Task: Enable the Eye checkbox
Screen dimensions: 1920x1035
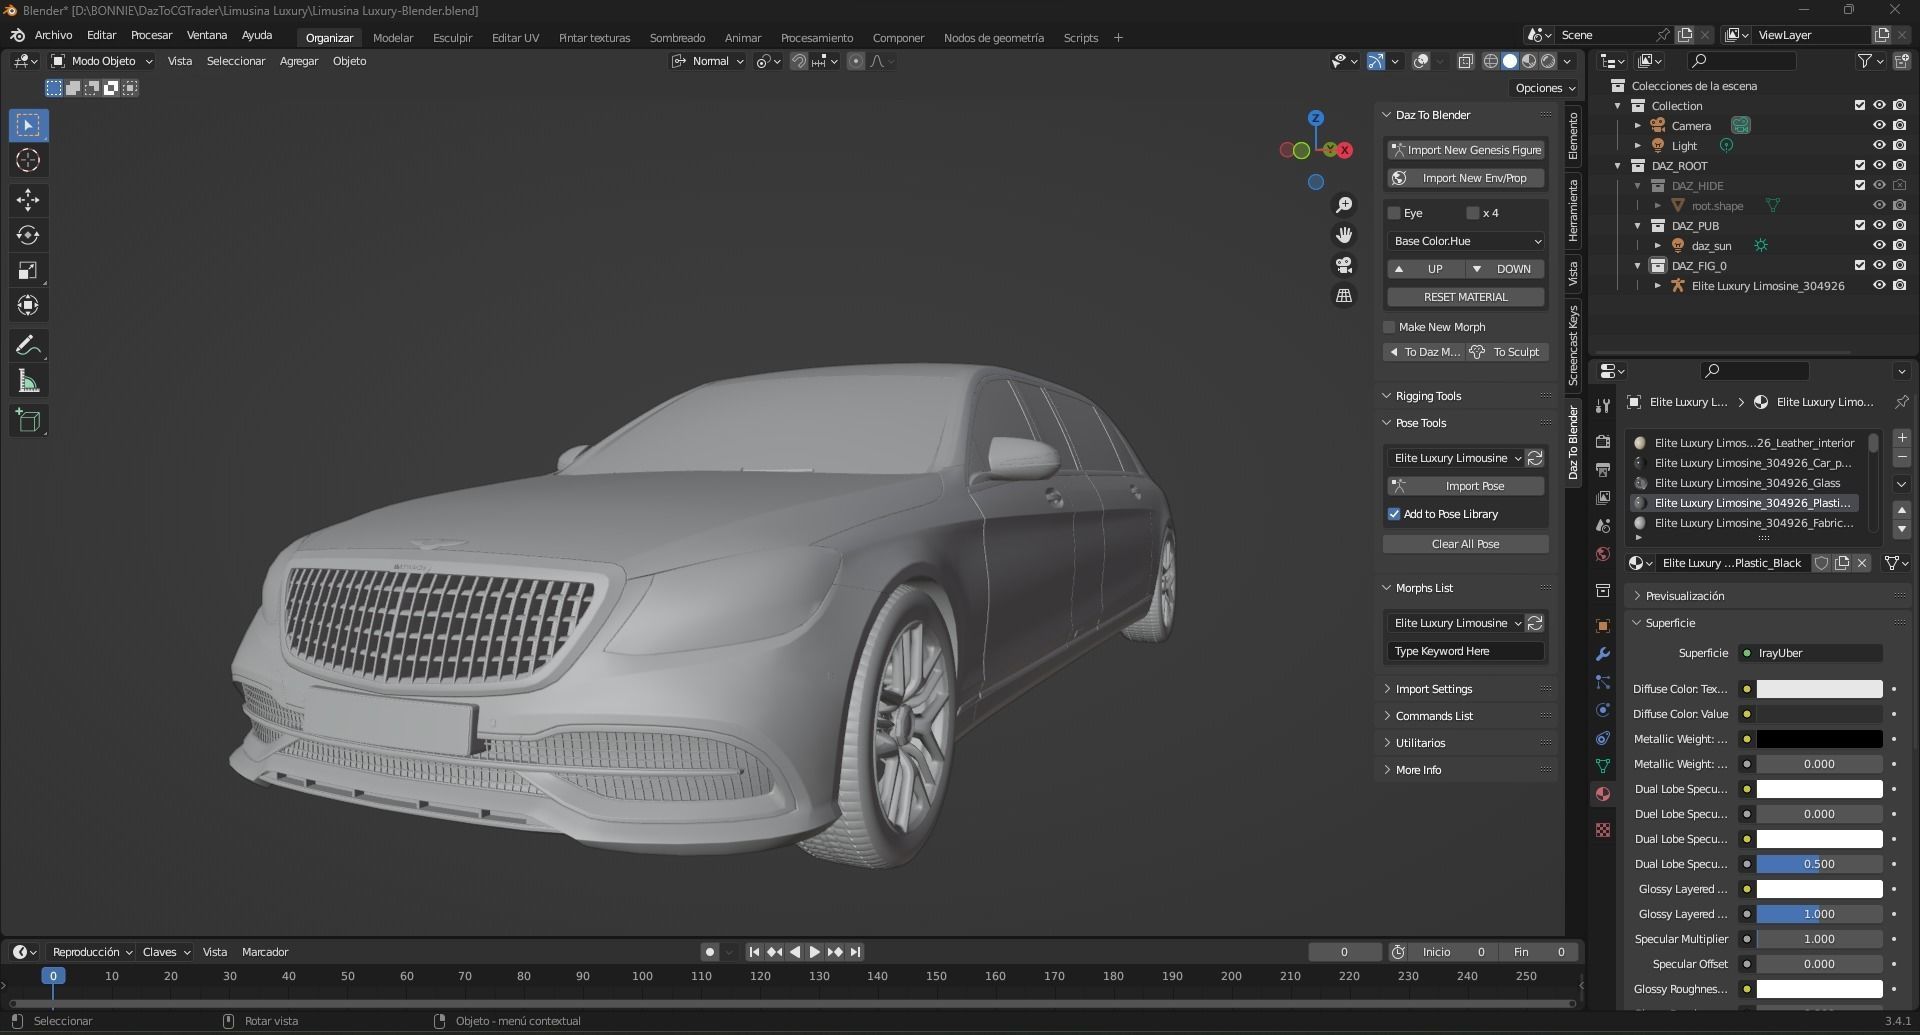Action: pos(1394,213)
